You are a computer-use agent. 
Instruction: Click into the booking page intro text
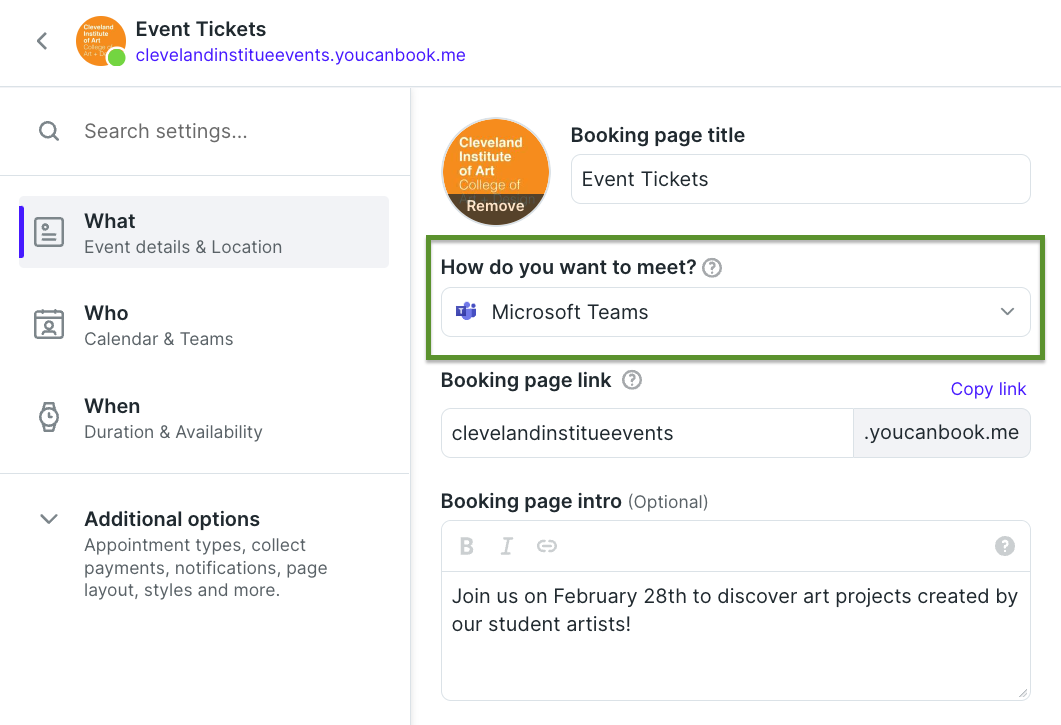(736, 636)
